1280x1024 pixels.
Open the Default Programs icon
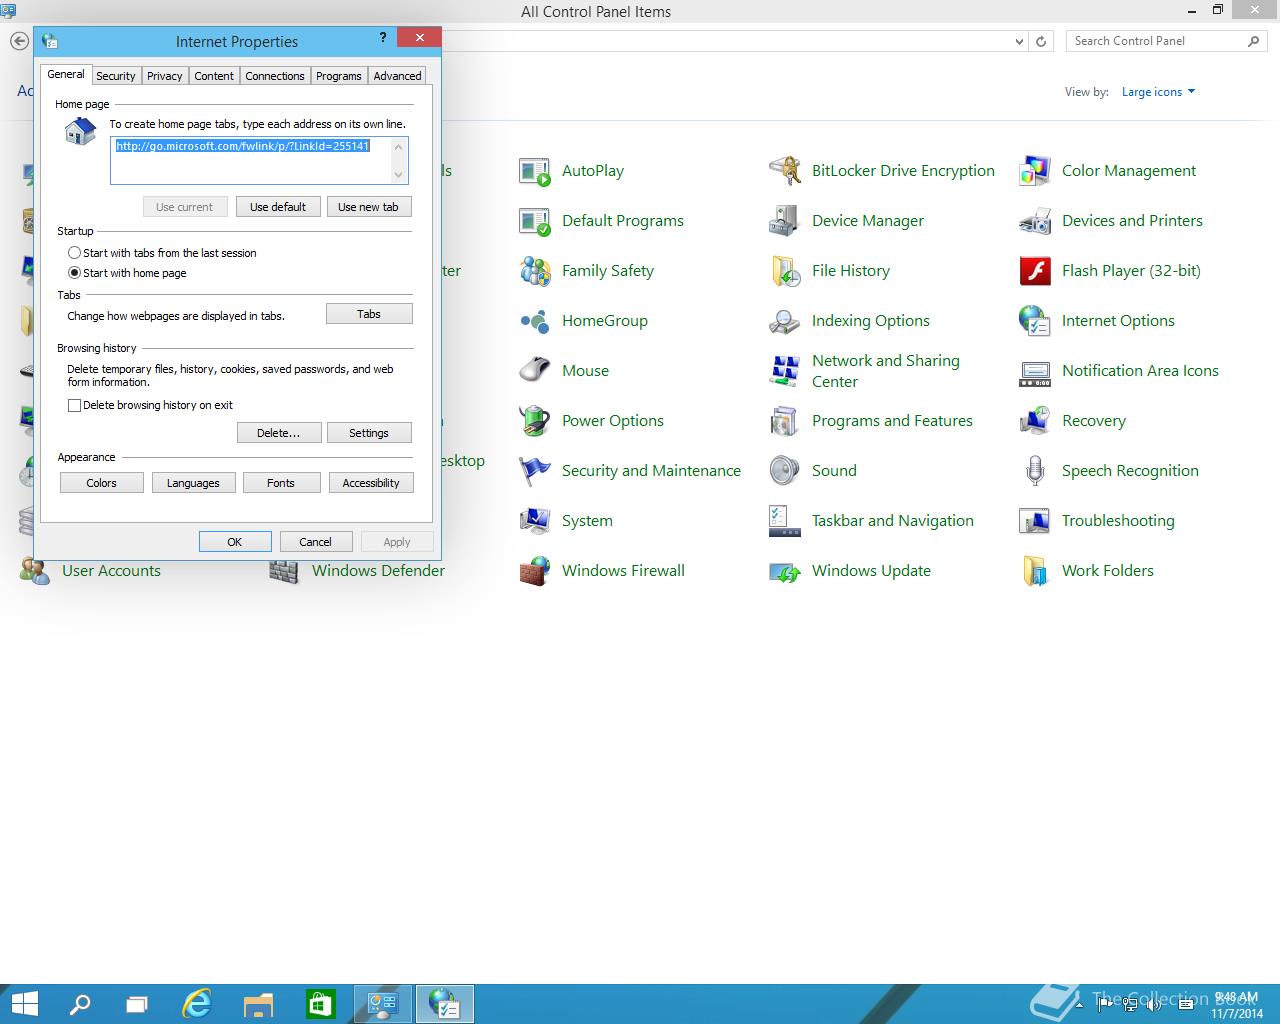[x=535, y=221]
